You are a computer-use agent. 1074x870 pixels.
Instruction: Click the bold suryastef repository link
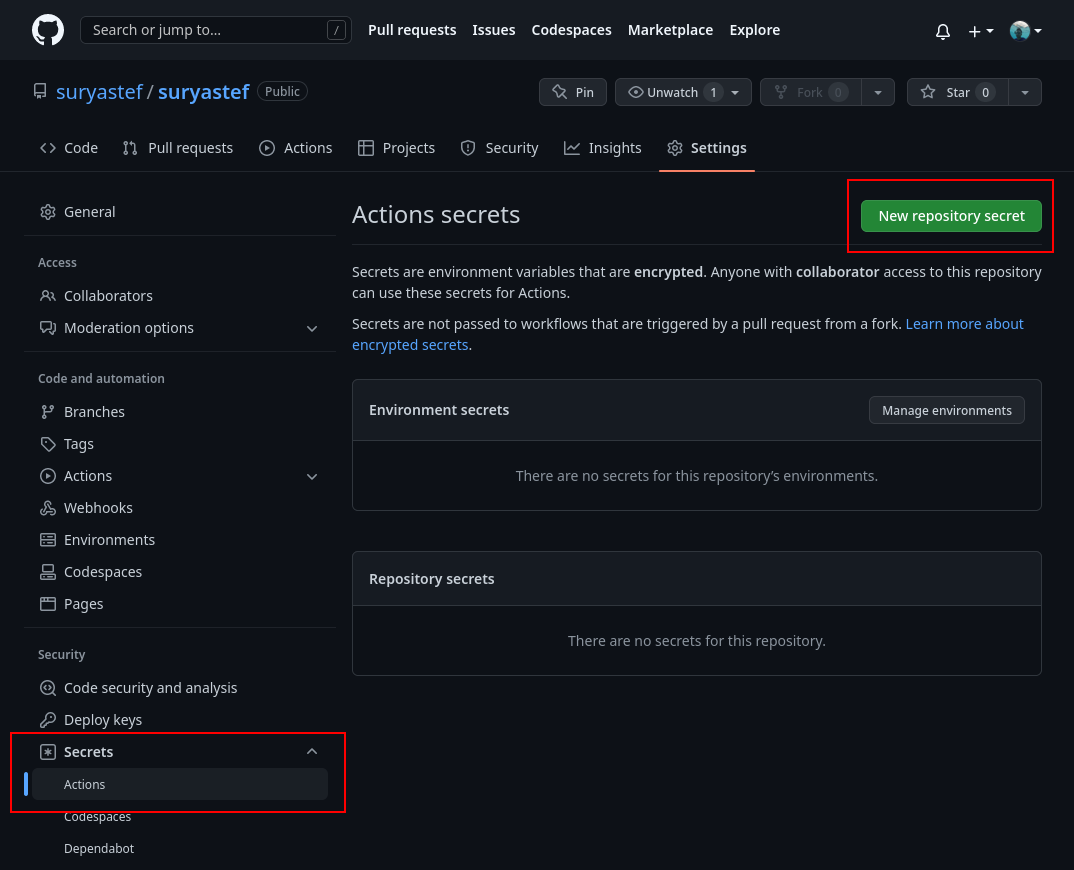[203, 92]
